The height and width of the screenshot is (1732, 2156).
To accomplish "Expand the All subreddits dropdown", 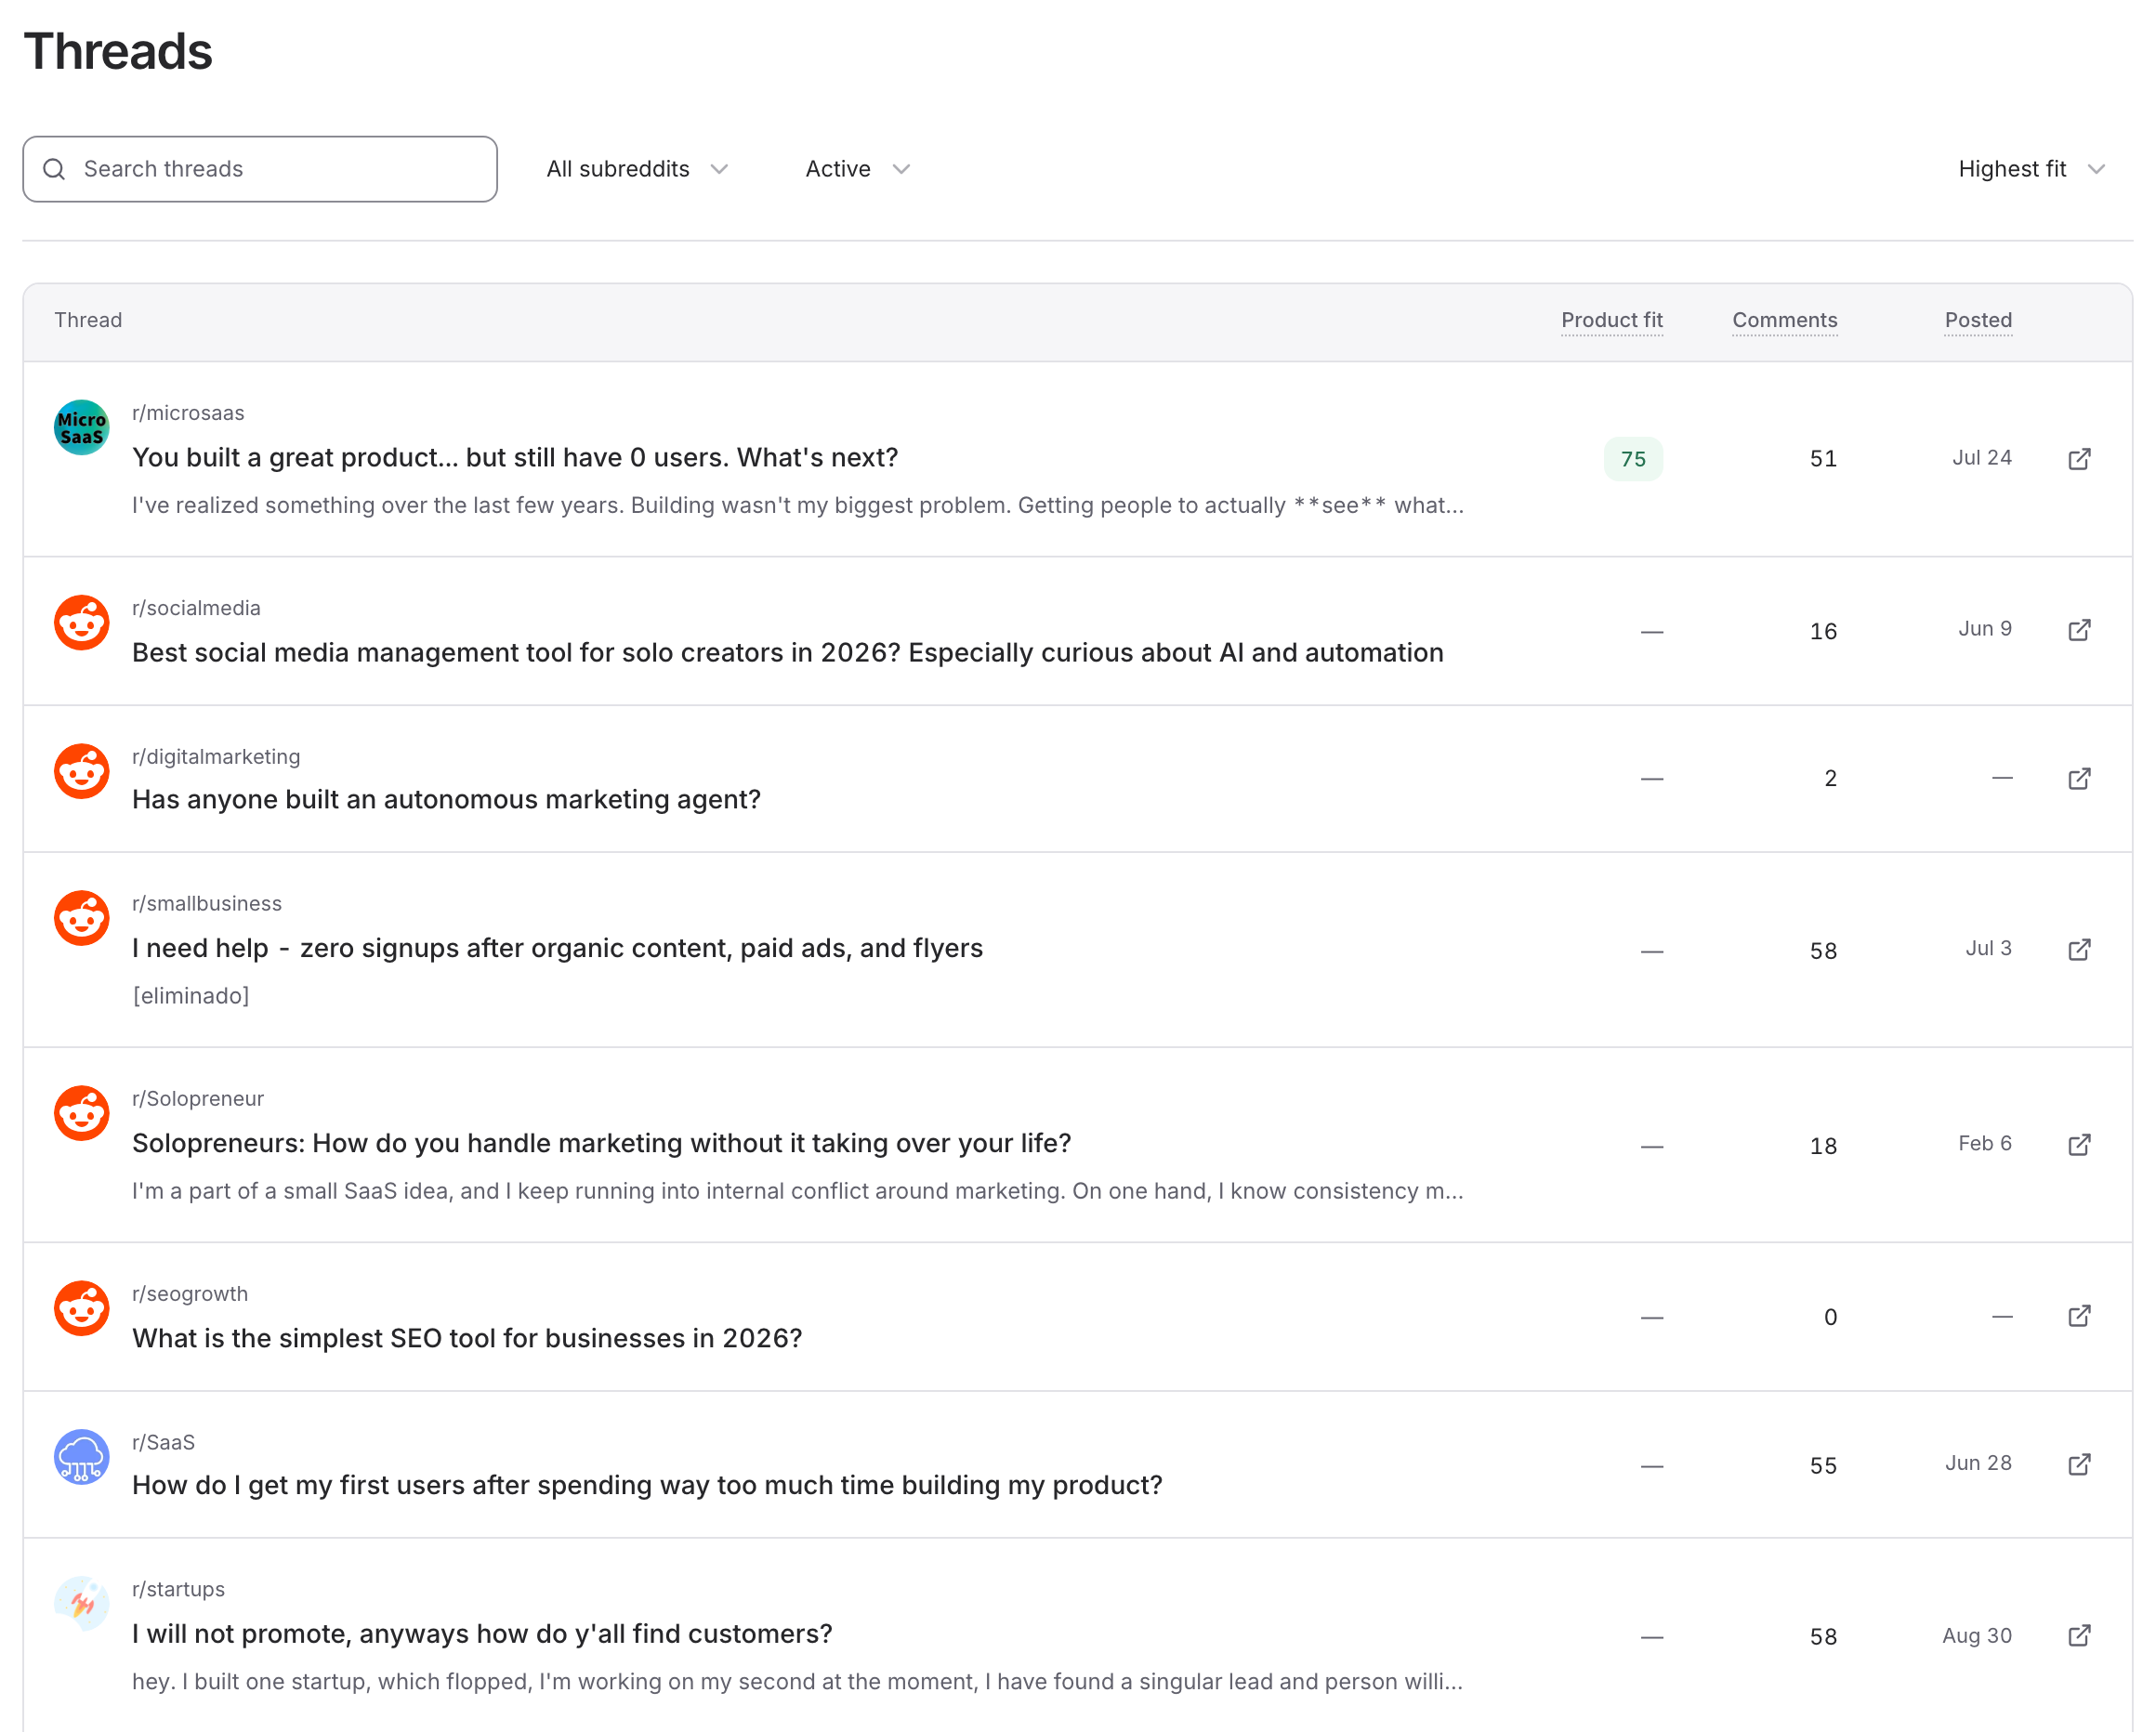I will tap(637, 169).
